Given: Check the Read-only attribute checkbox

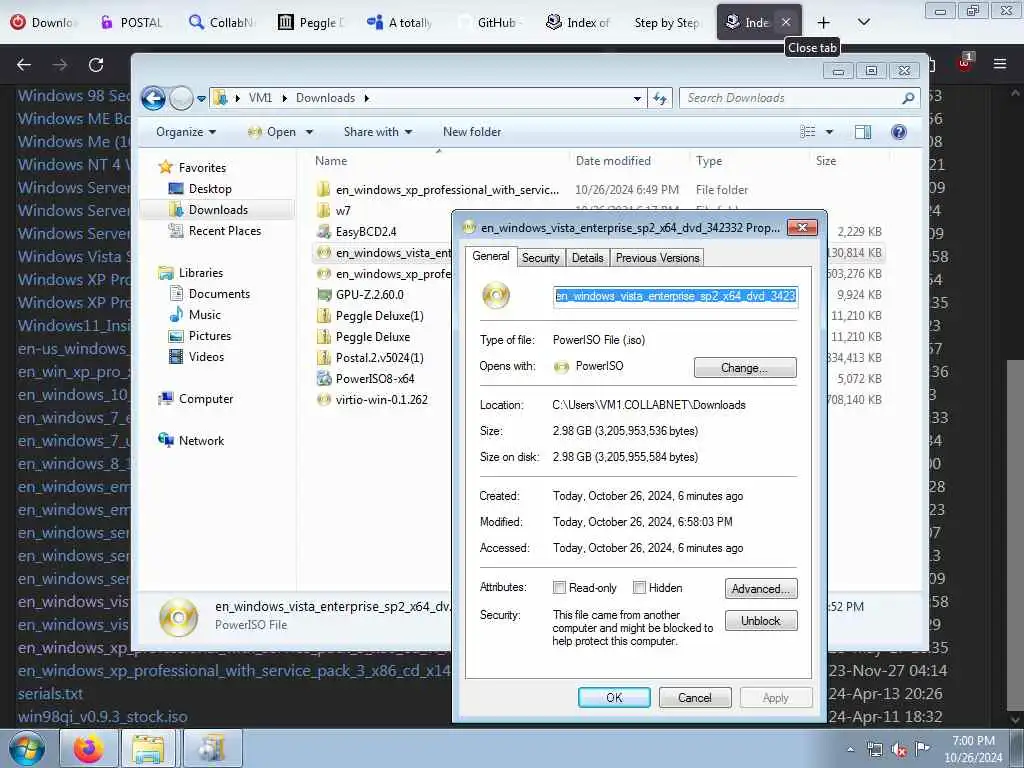Looking at the screenshot, I should pos(559,588).
